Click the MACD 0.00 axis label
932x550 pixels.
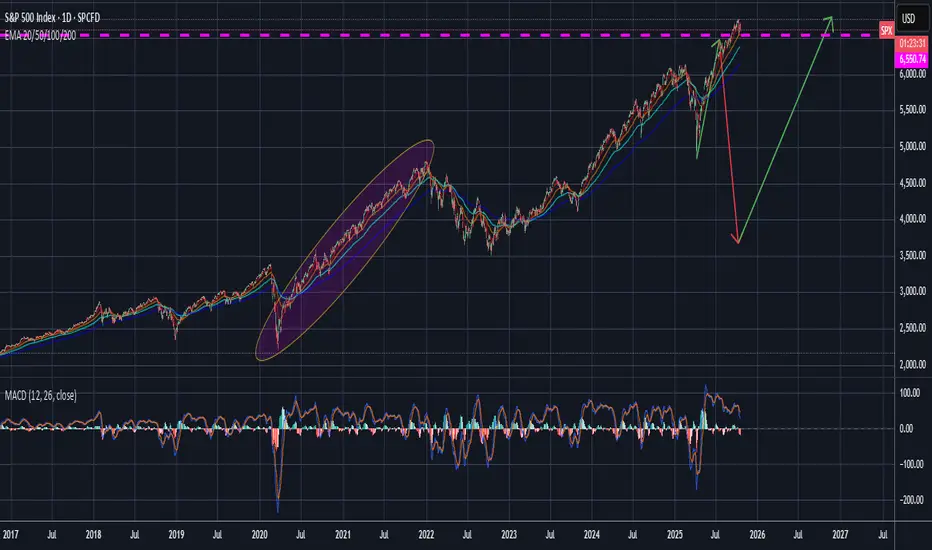[906, 428]
